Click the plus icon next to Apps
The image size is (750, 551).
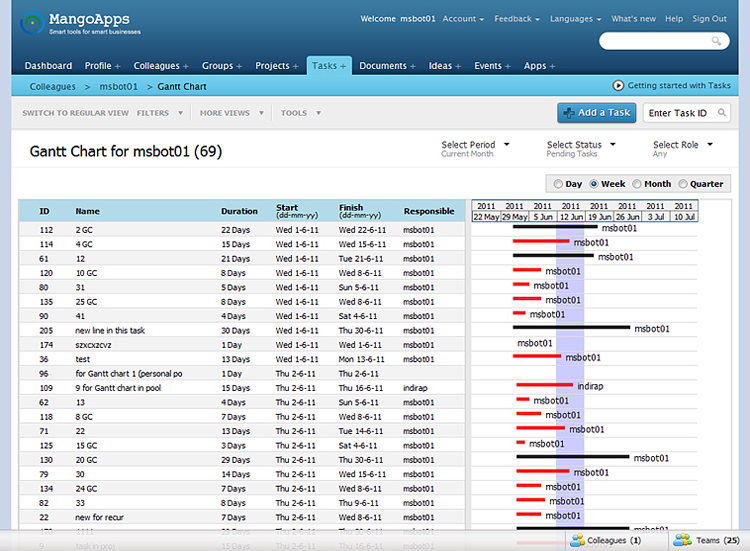click(552, 66)
